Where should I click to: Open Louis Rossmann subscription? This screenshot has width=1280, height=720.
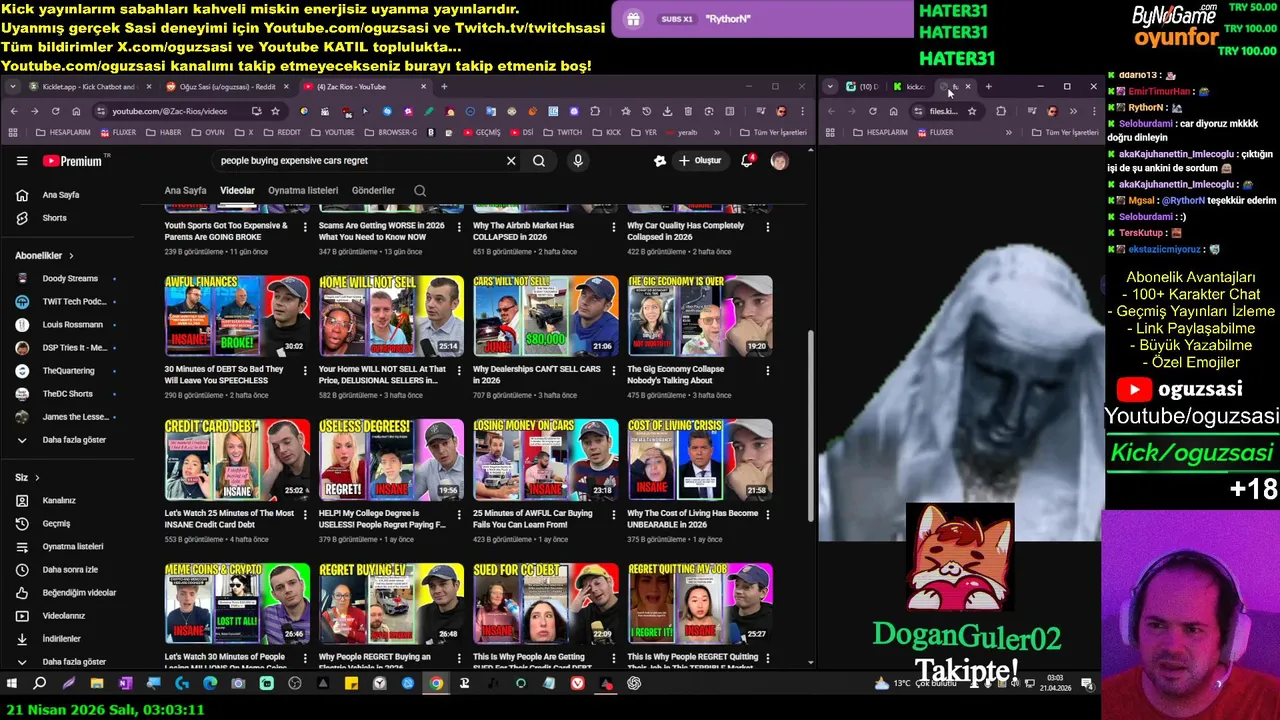coord(72,325)
